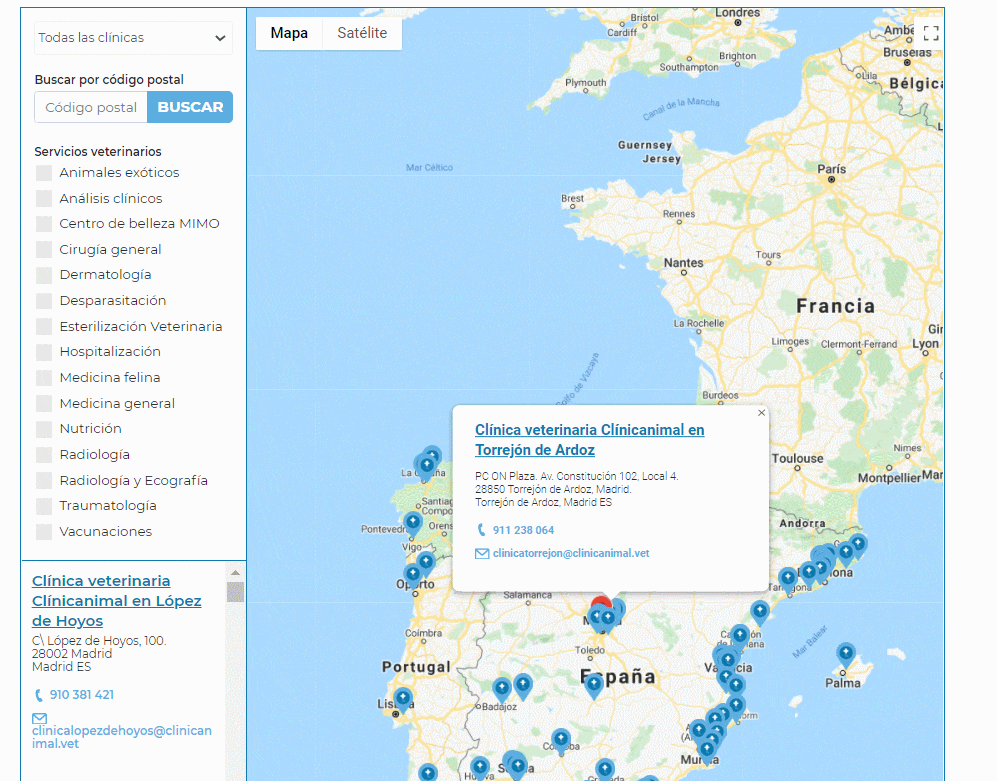Select the red highlighted Madrid pin
997x781 pixels.
coord(601,602)
